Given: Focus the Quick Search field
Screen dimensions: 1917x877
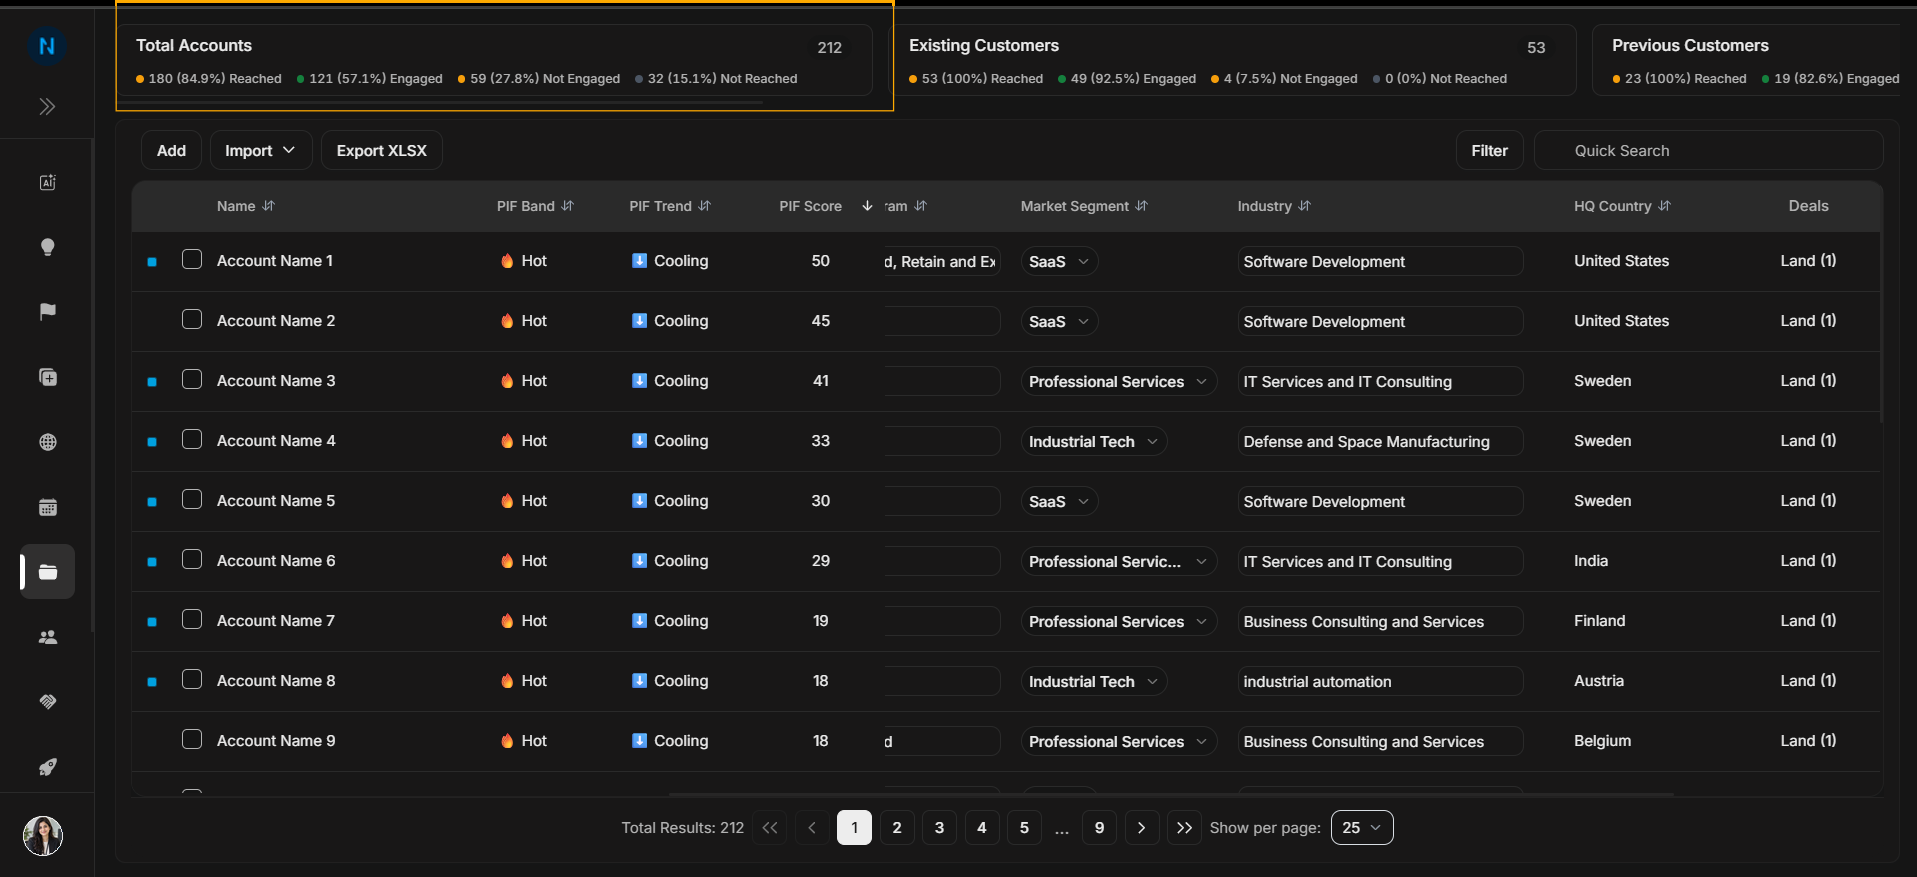Looking at the screenshot, I should point(1708,150).
